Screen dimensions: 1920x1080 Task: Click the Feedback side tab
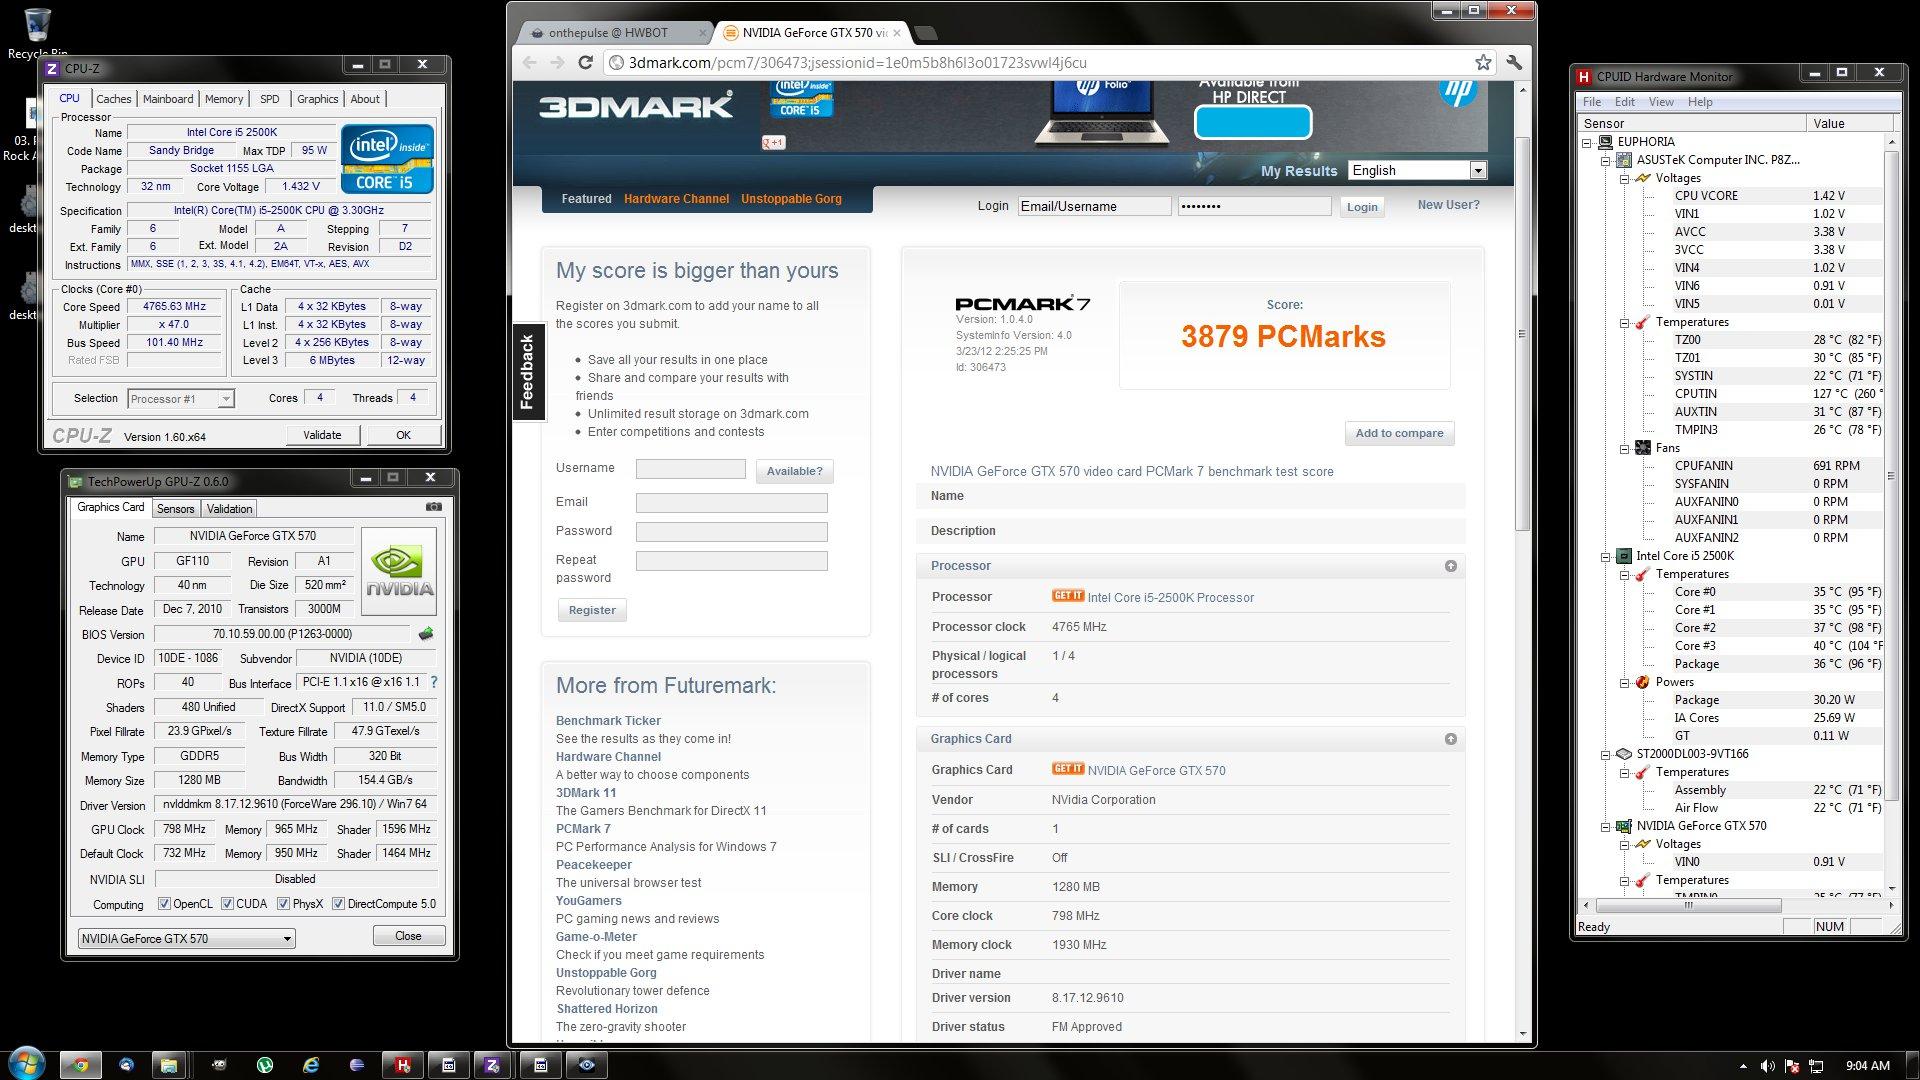(528, 372)
